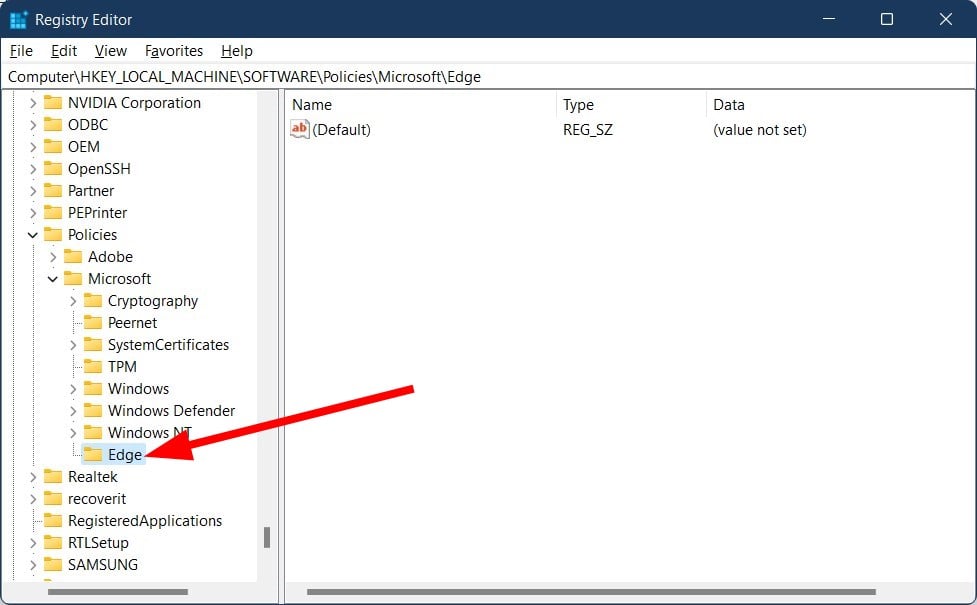Image resolution: width=977 pixels, height=605 pixels.
Task: Collapse the Microsoft key
Action: 53,279
